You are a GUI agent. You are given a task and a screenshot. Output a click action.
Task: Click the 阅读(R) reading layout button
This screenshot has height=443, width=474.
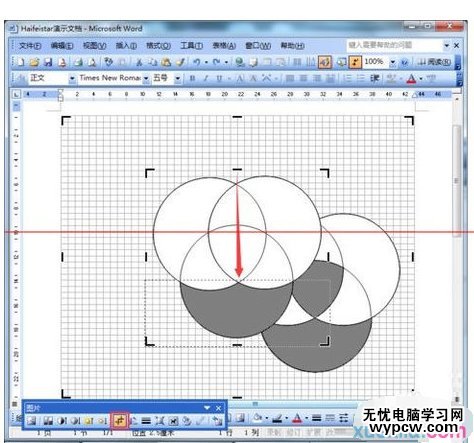coord(434,62)
